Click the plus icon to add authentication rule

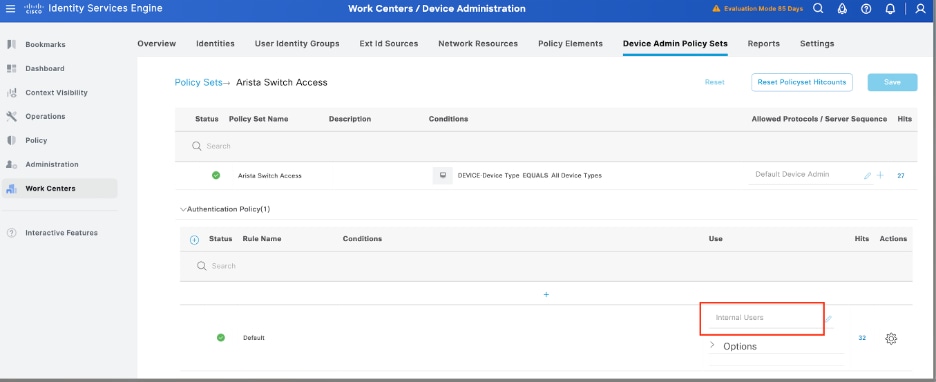click(x=546, y=295)
